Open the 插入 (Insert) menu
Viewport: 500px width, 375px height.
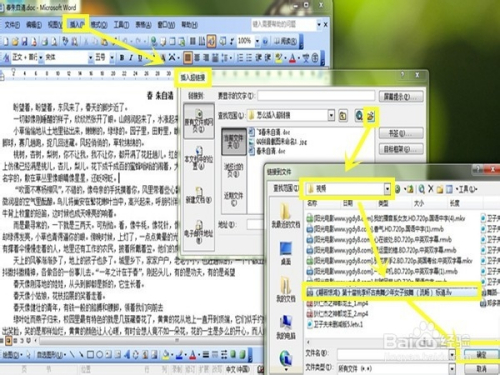77,24
